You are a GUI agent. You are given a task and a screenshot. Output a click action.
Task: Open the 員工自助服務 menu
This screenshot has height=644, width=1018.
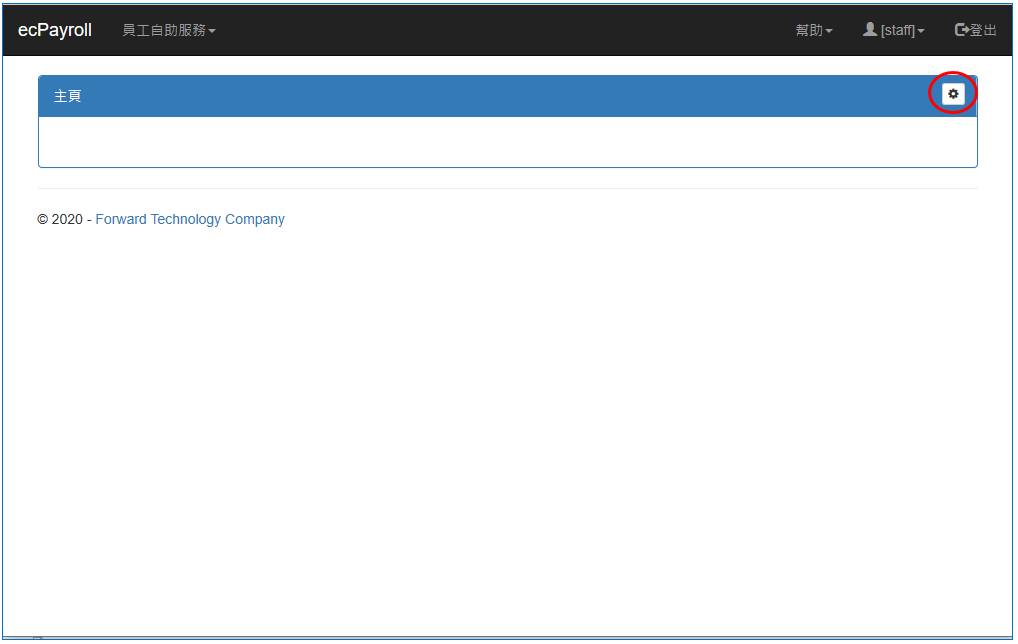point(164,30)
